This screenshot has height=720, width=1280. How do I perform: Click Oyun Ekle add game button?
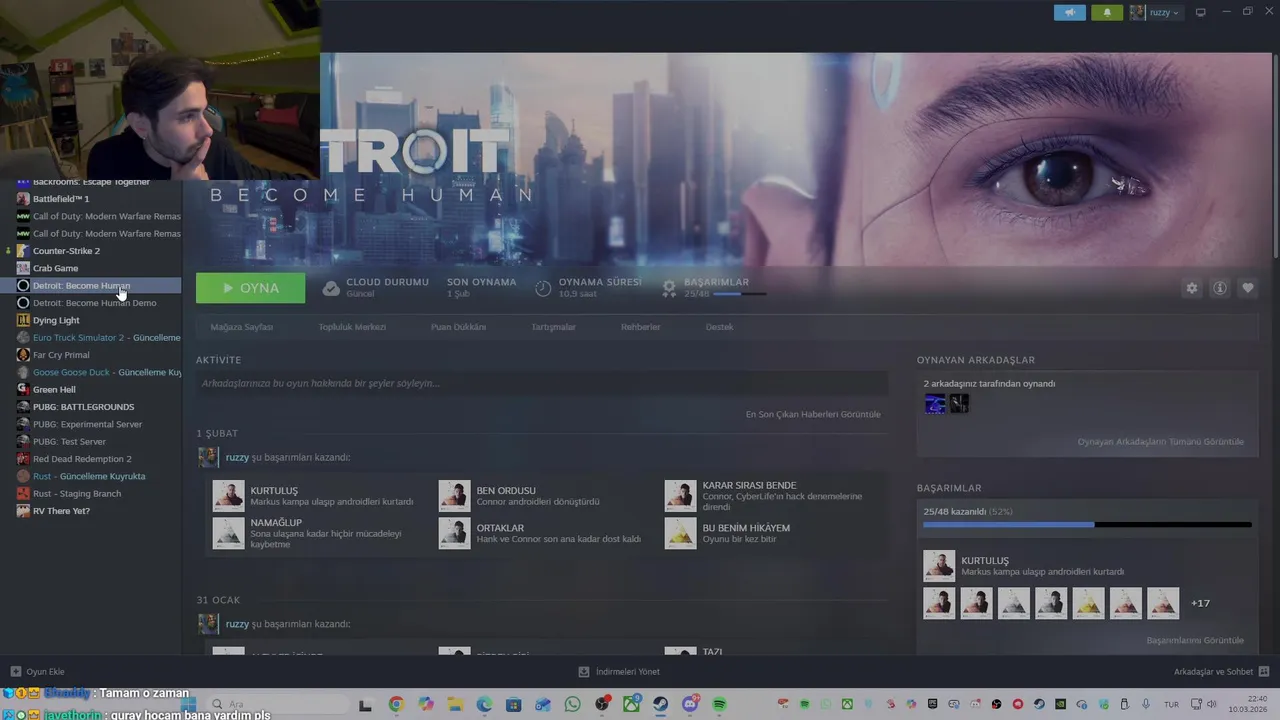[x=37, y=672]
